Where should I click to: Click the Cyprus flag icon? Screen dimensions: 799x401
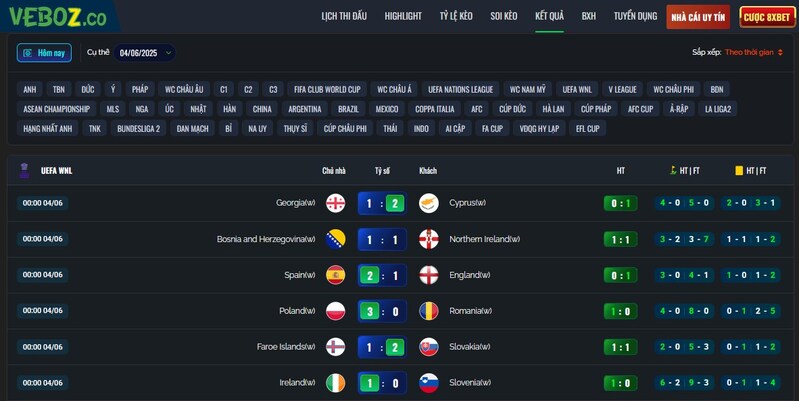click(429, 203)
